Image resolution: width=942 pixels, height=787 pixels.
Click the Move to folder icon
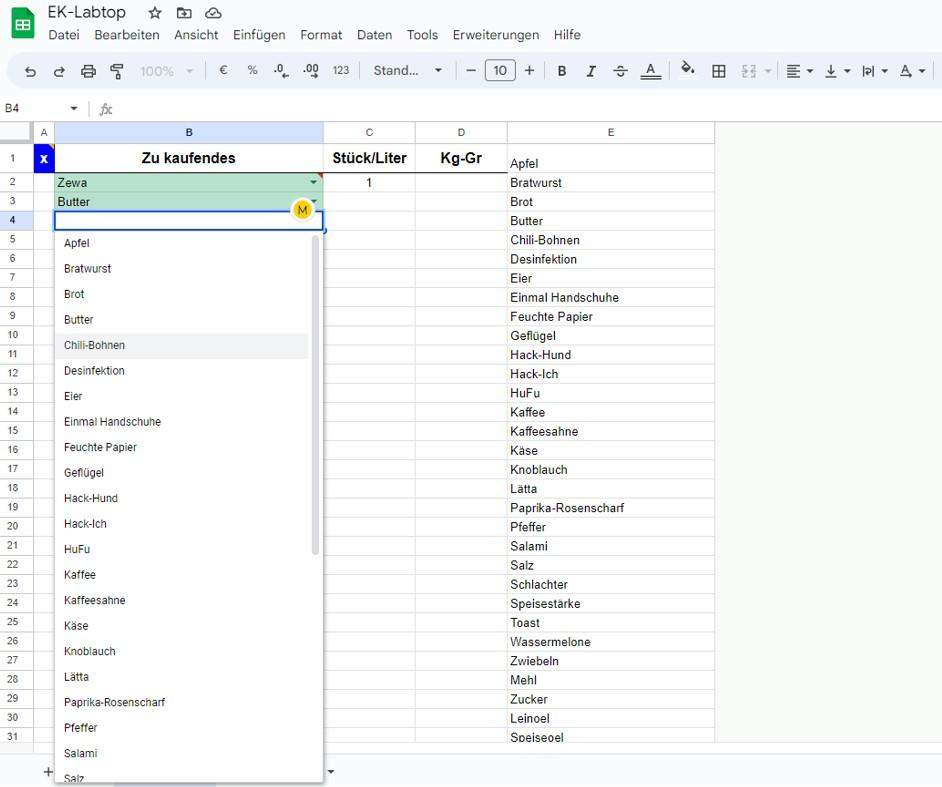coord(184,13)
